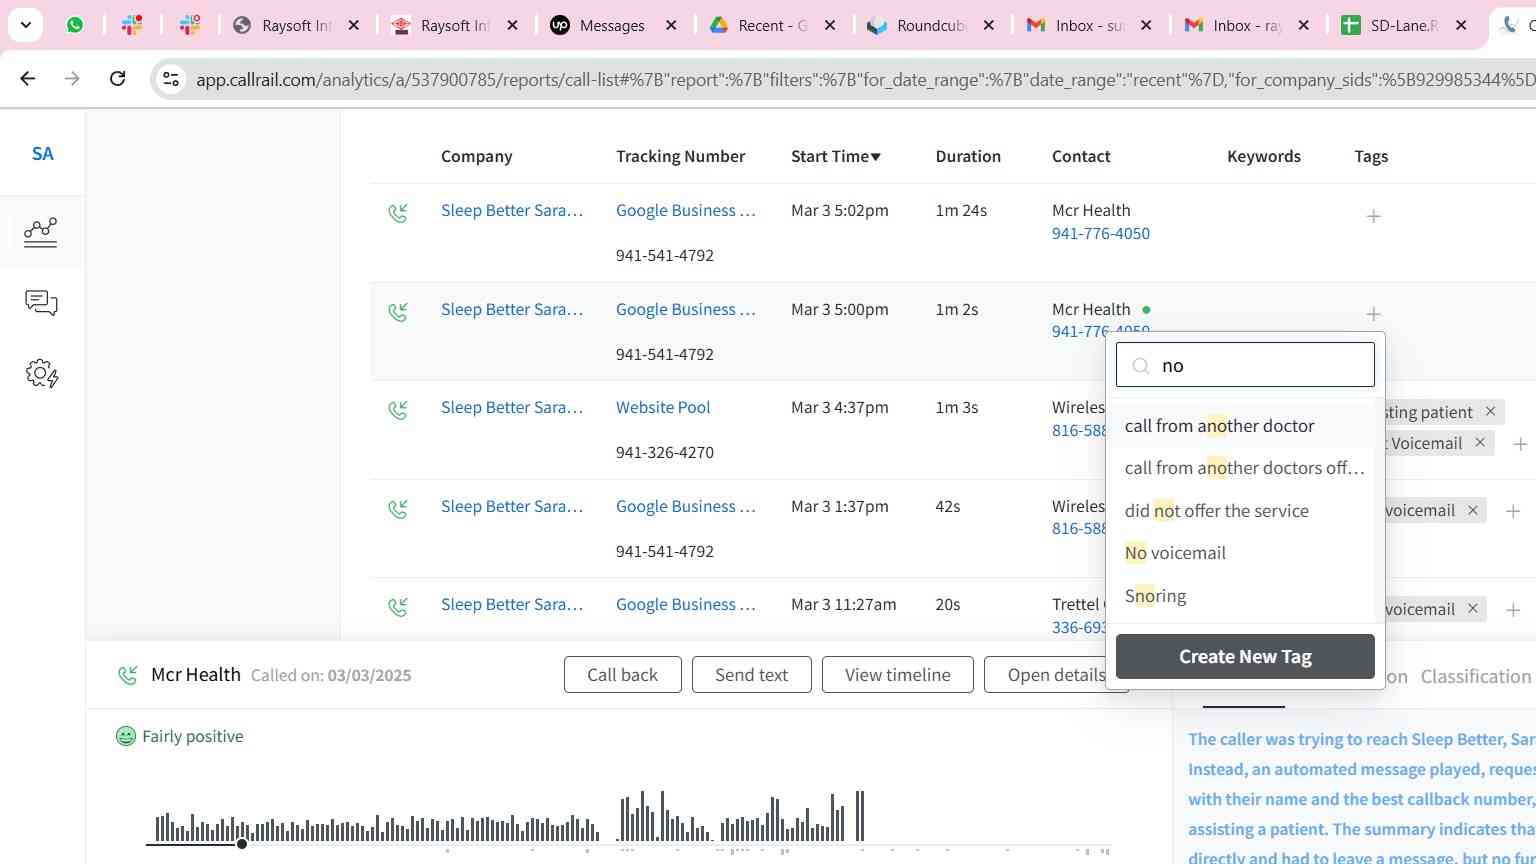Viewport: 1536px width, 864px height.
Task: Switch to the Classification tab
Action: [x=1475, y=677]
